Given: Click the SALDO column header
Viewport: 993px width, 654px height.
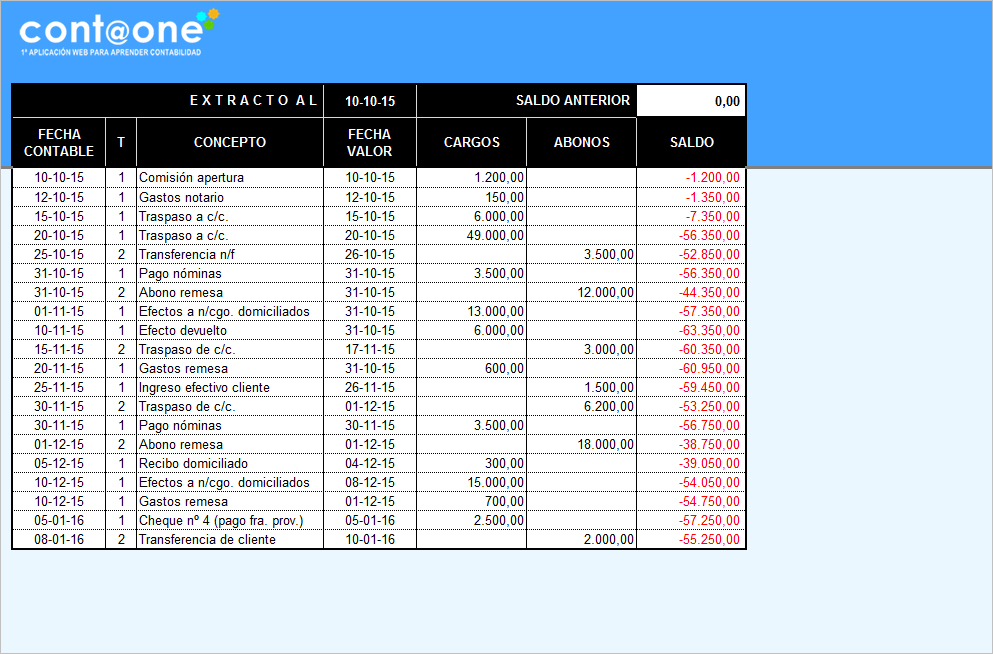Looking at the screenshot, I should 691,142.
